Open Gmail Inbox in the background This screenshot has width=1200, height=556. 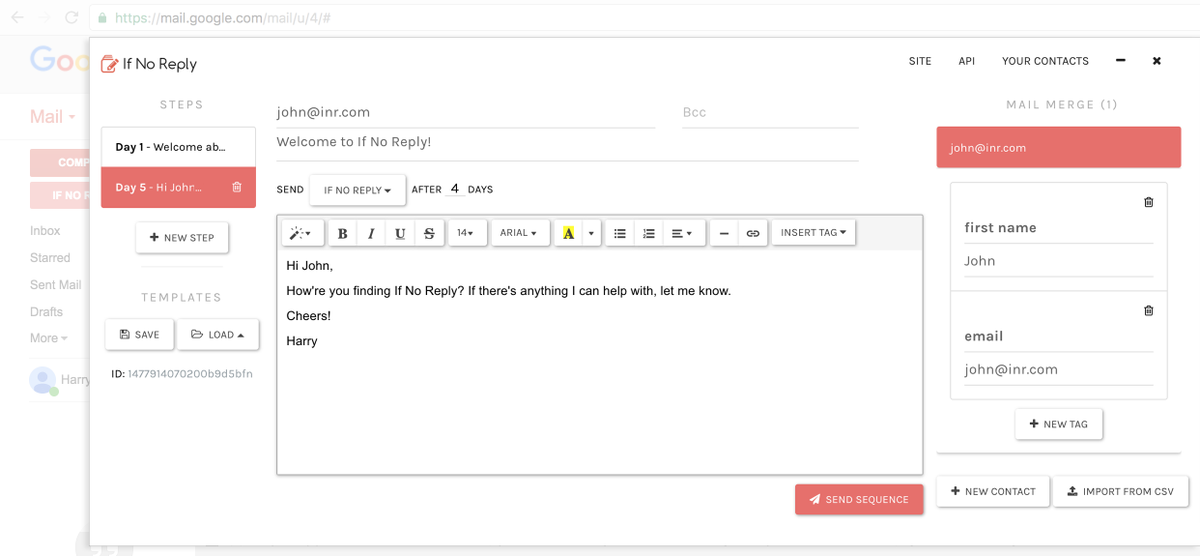tap(45, 231)
